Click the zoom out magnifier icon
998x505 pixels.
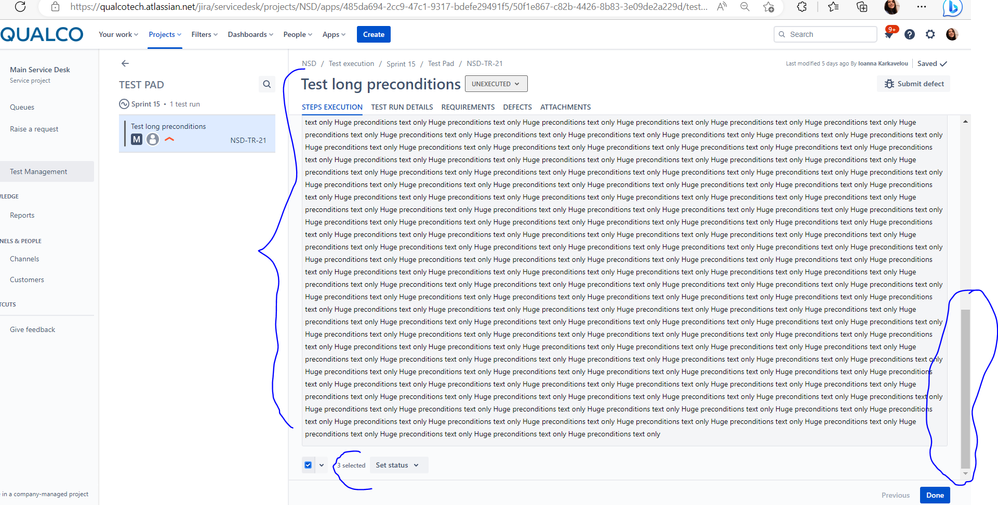745,7
